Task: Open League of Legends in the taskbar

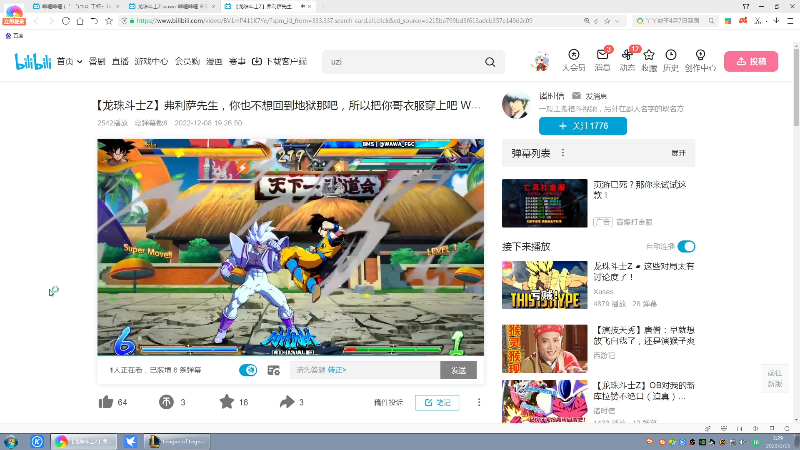Action: point(177,441)
